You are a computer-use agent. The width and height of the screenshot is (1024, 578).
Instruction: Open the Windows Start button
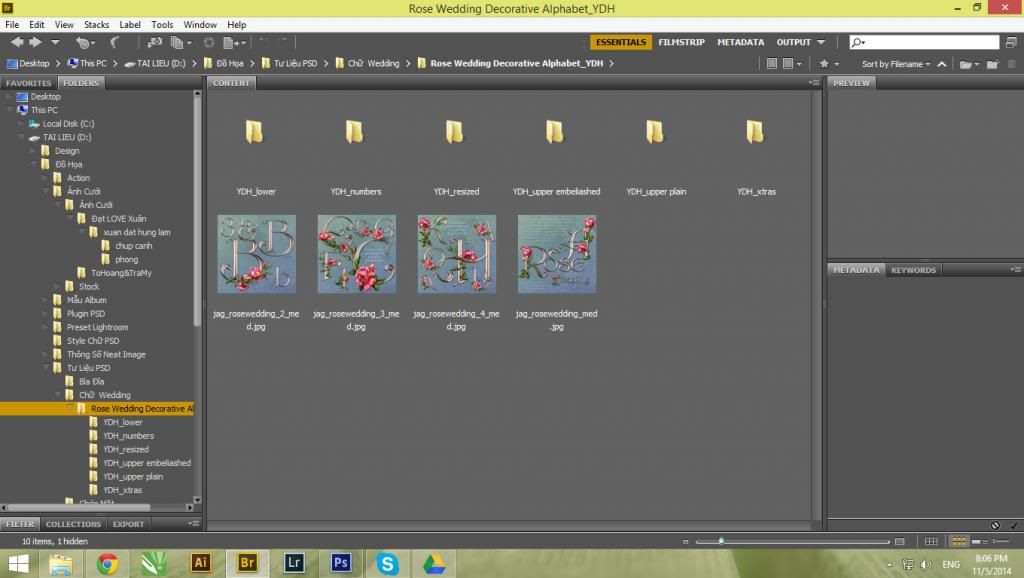click(18, 563)
